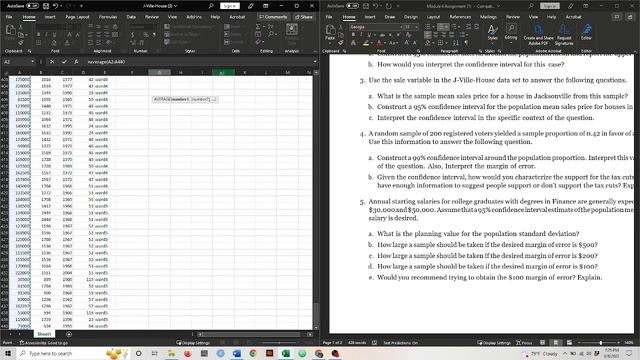Adjust Word zoom slider

pos(600,343)
